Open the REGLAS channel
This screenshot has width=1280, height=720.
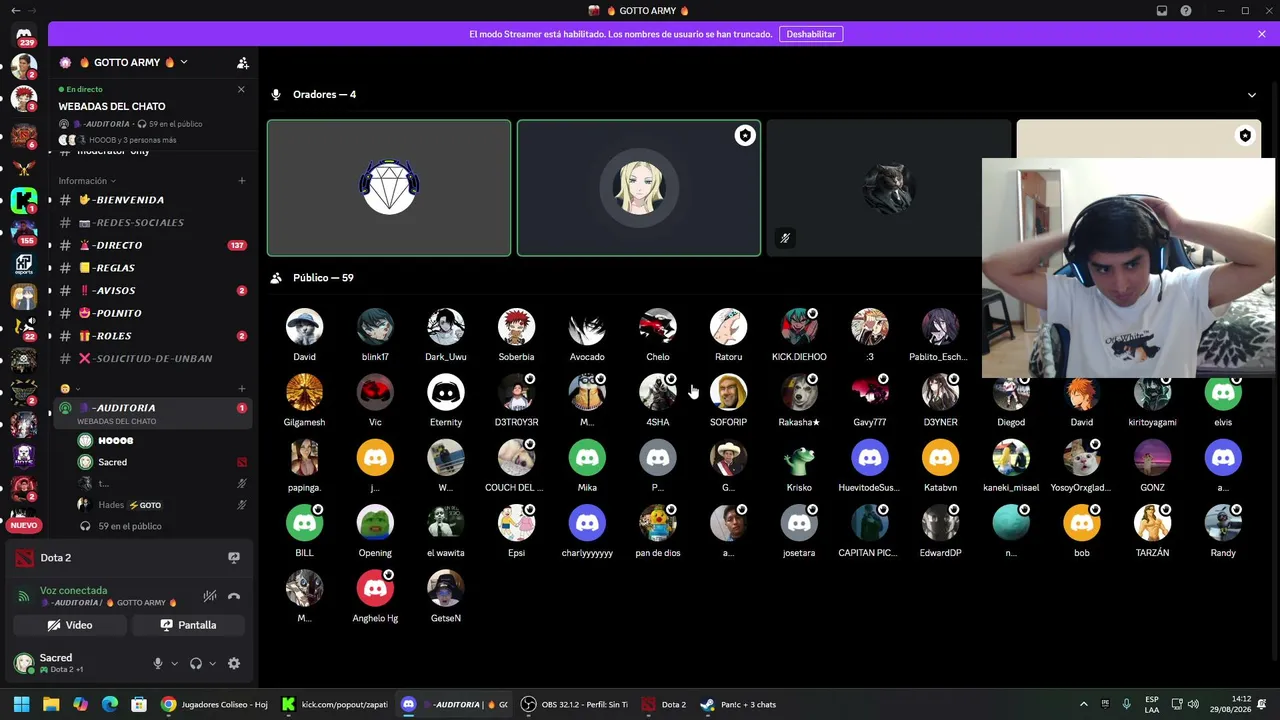tap(153, 268)
